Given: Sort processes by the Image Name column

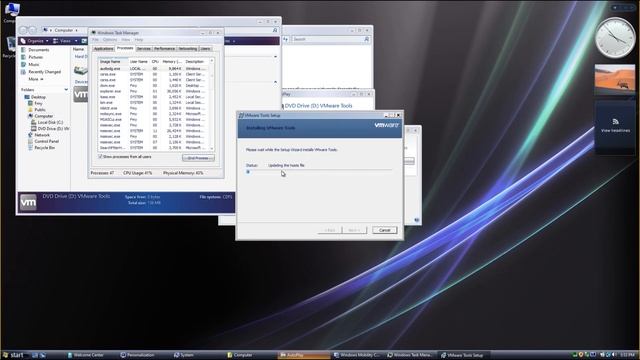Looking at the screenshot, I should [113, 62].
